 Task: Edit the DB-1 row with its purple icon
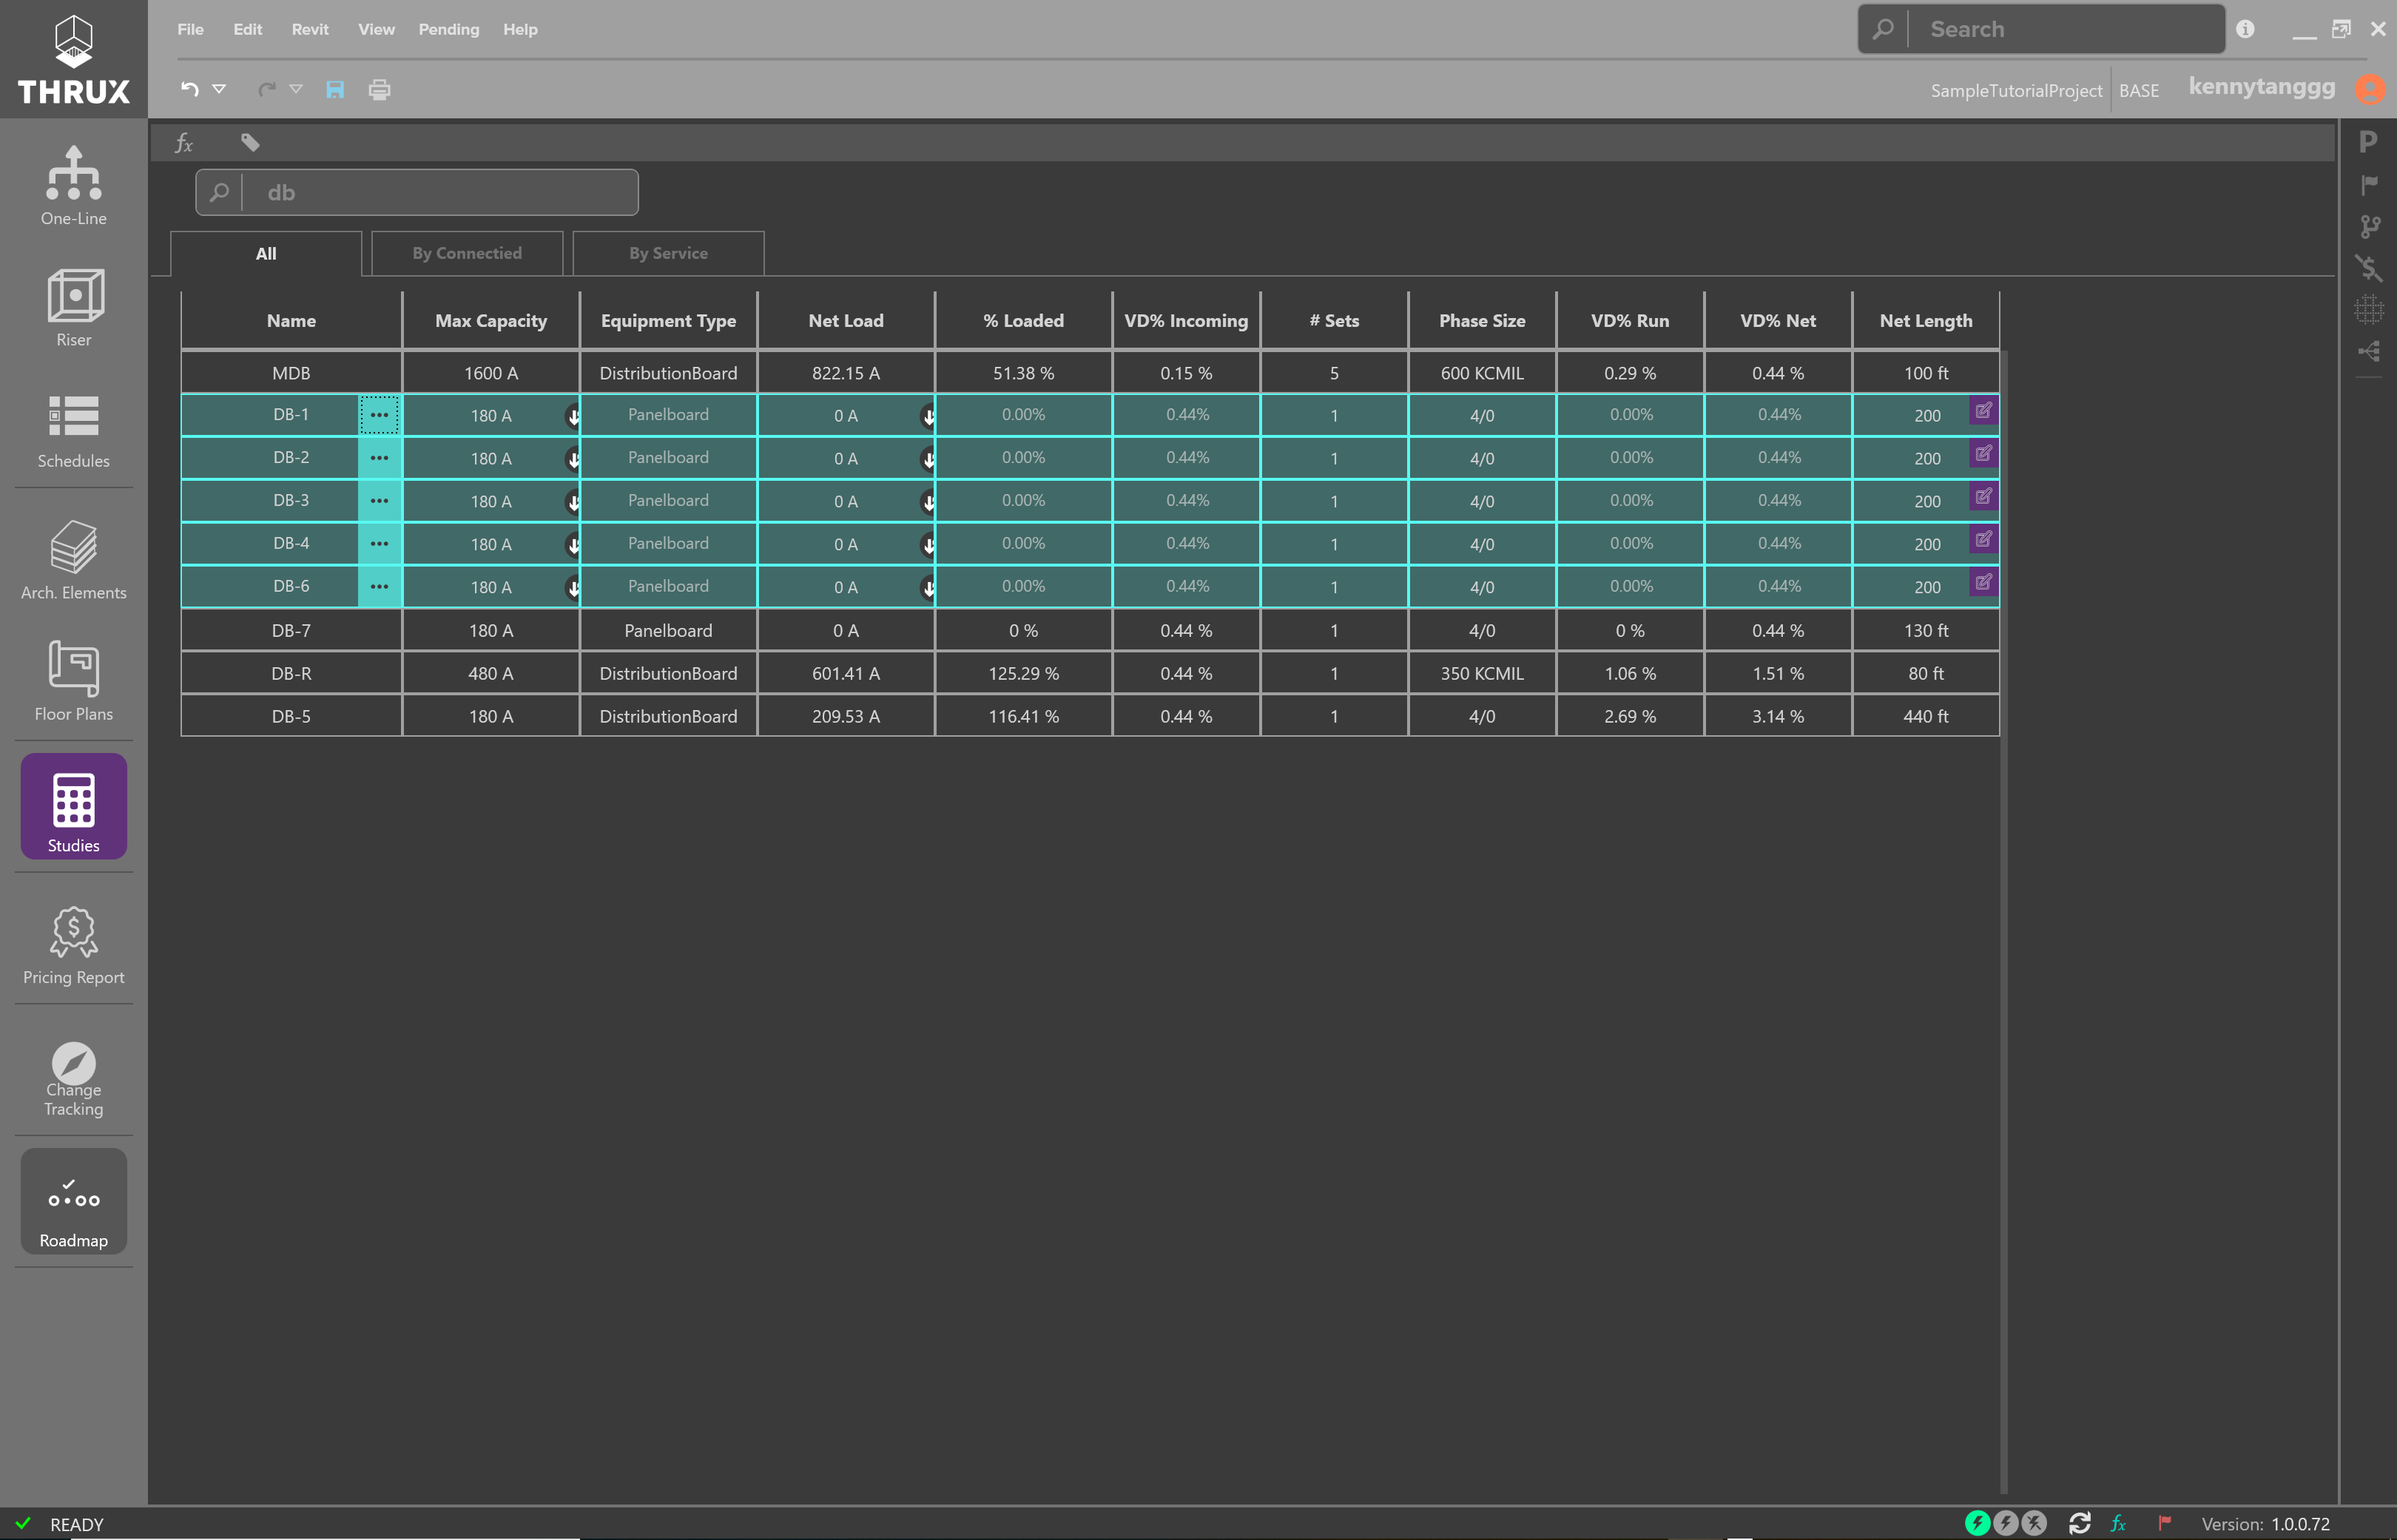(x=1983, y=410)
